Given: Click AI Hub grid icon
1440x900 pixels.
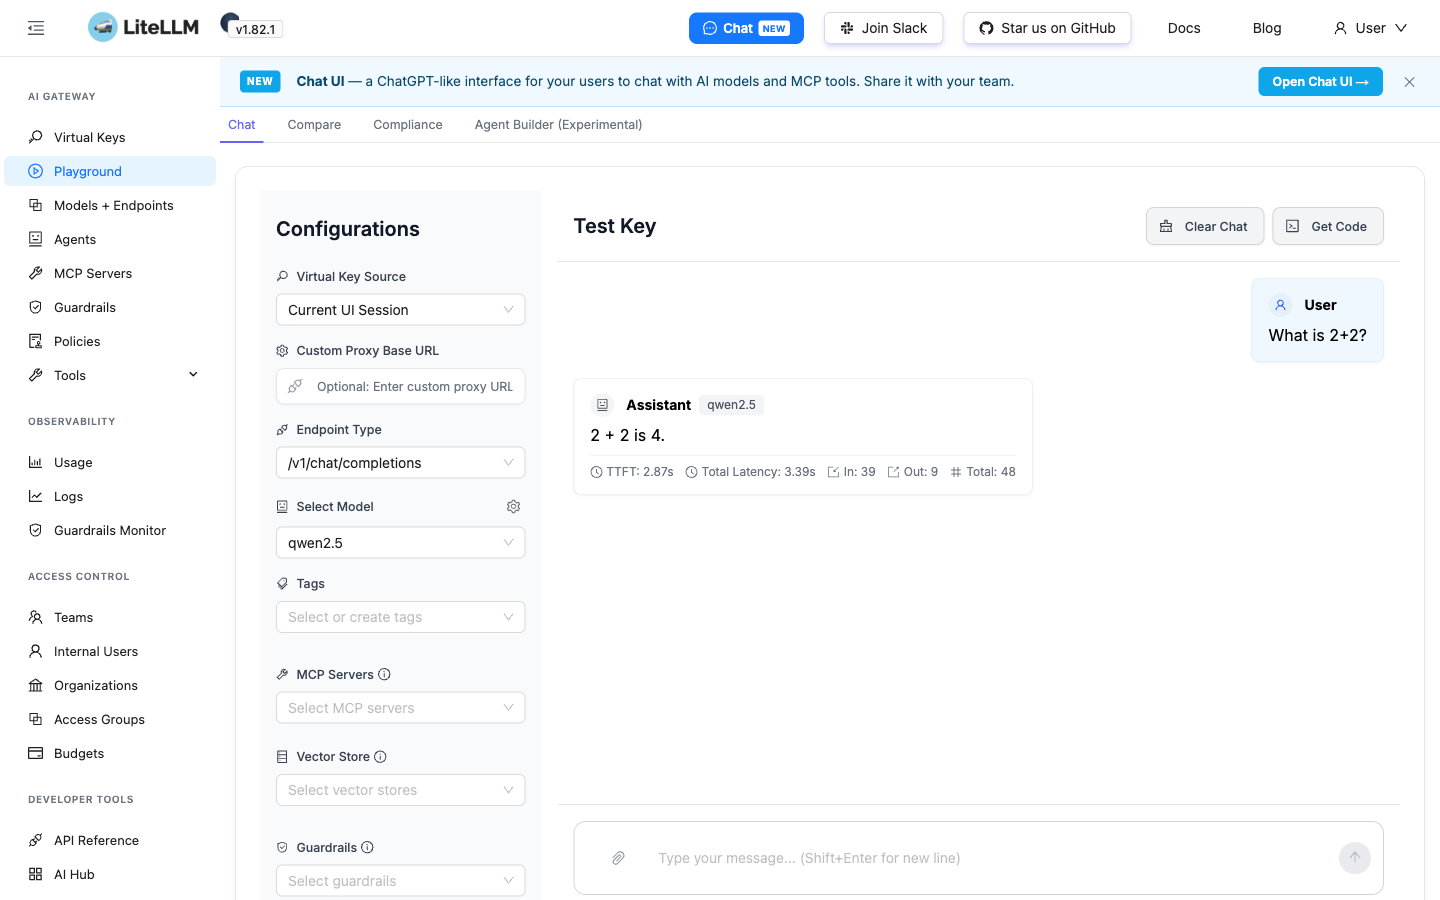Looking at the screenshot, I should [x=36, y=874].
